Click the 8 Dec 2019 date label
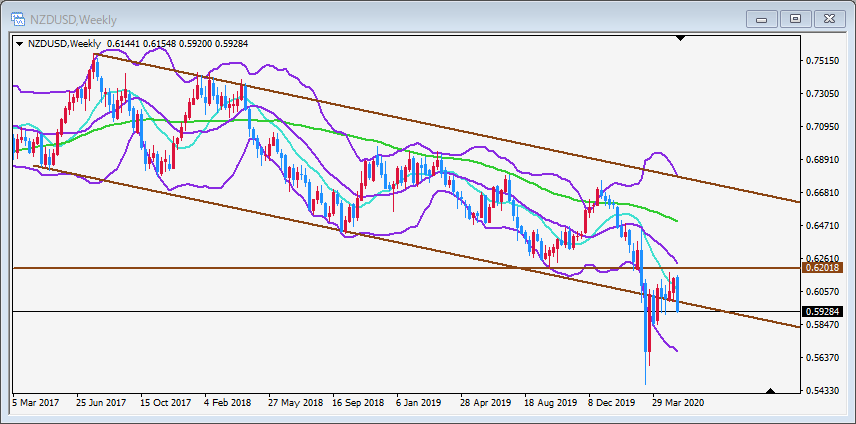856x424 pixels. pyautogui.click(x=612, y=403)
